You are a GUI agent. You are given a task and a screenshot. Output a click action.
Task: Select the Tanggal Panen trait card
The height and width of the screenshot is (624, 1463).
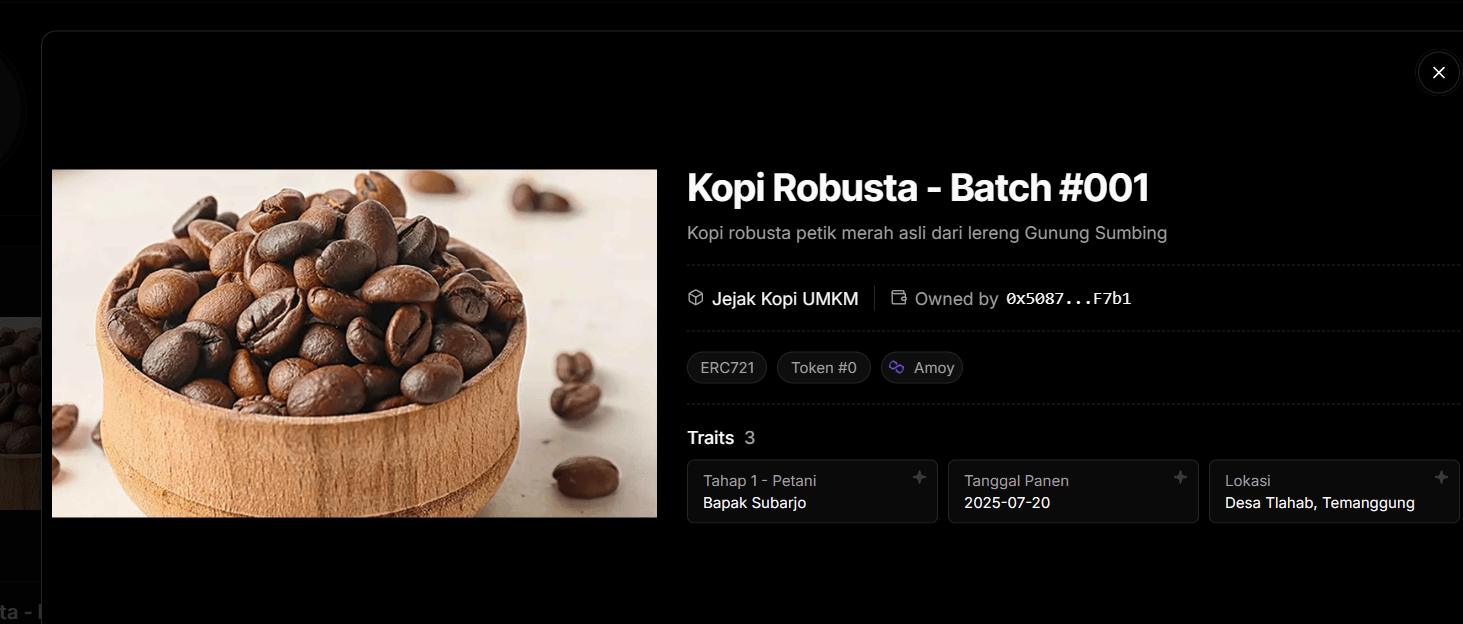1073,491
